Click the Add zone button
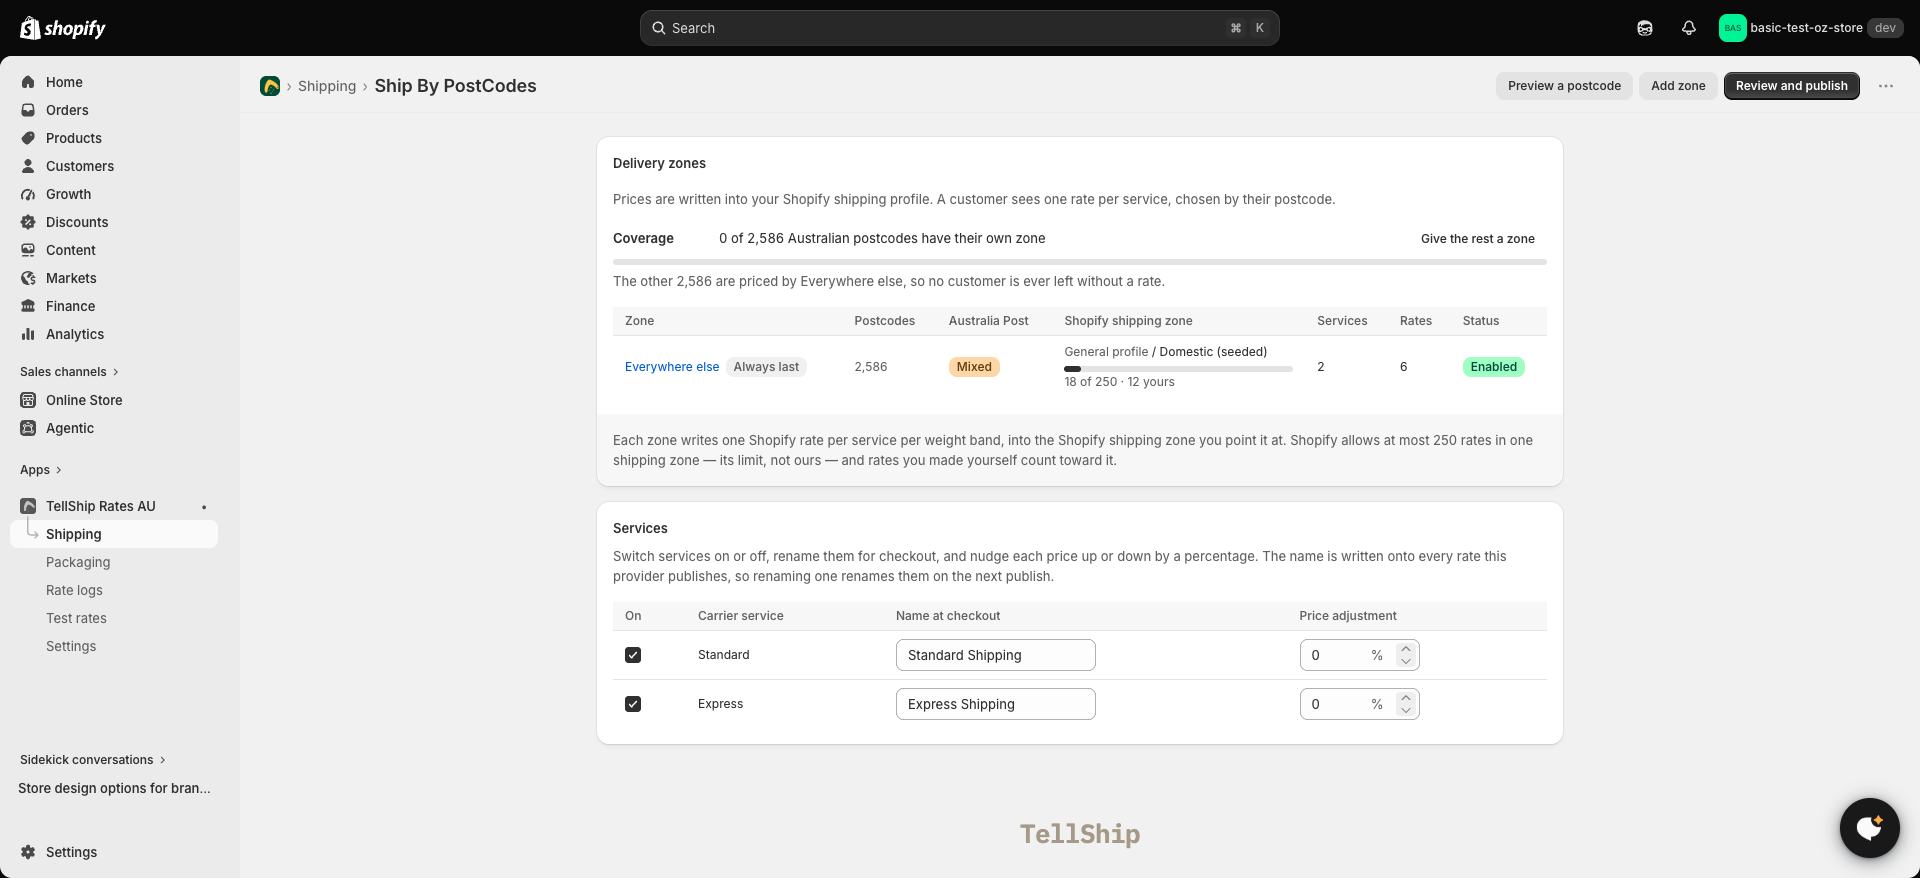The width and height of the screenshot is (1920, 878). 1678,86
